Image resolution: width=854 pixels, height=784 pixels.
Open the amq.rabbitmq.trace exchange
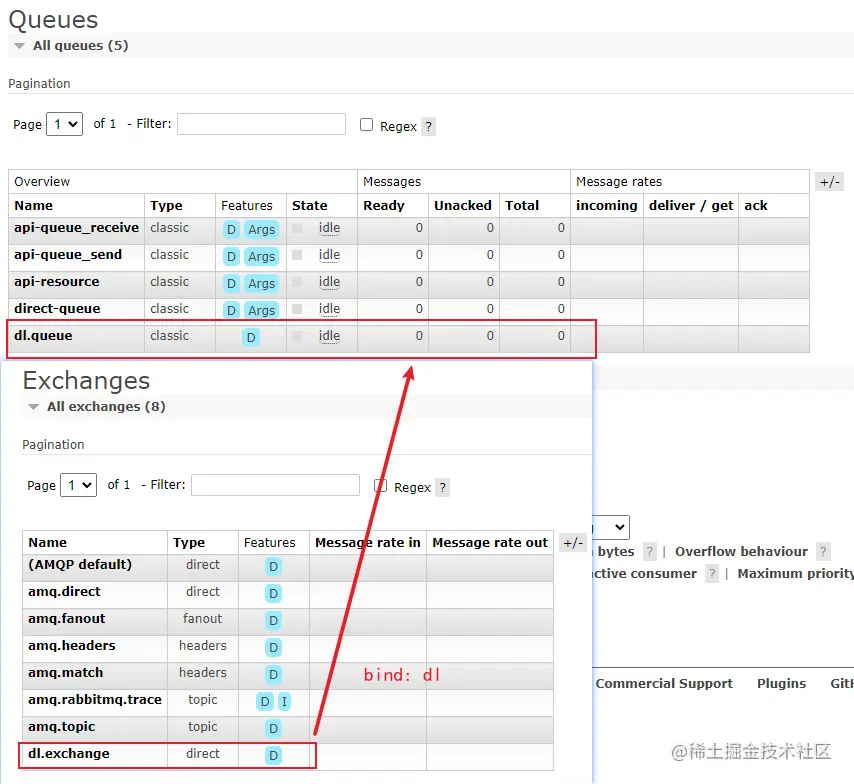[95, 700]
